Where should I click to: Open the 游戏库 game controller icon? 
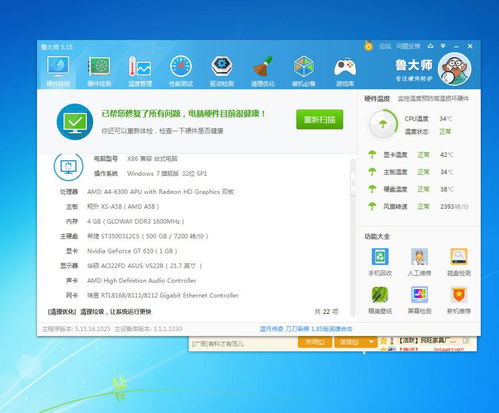click(x=345, y=71)
